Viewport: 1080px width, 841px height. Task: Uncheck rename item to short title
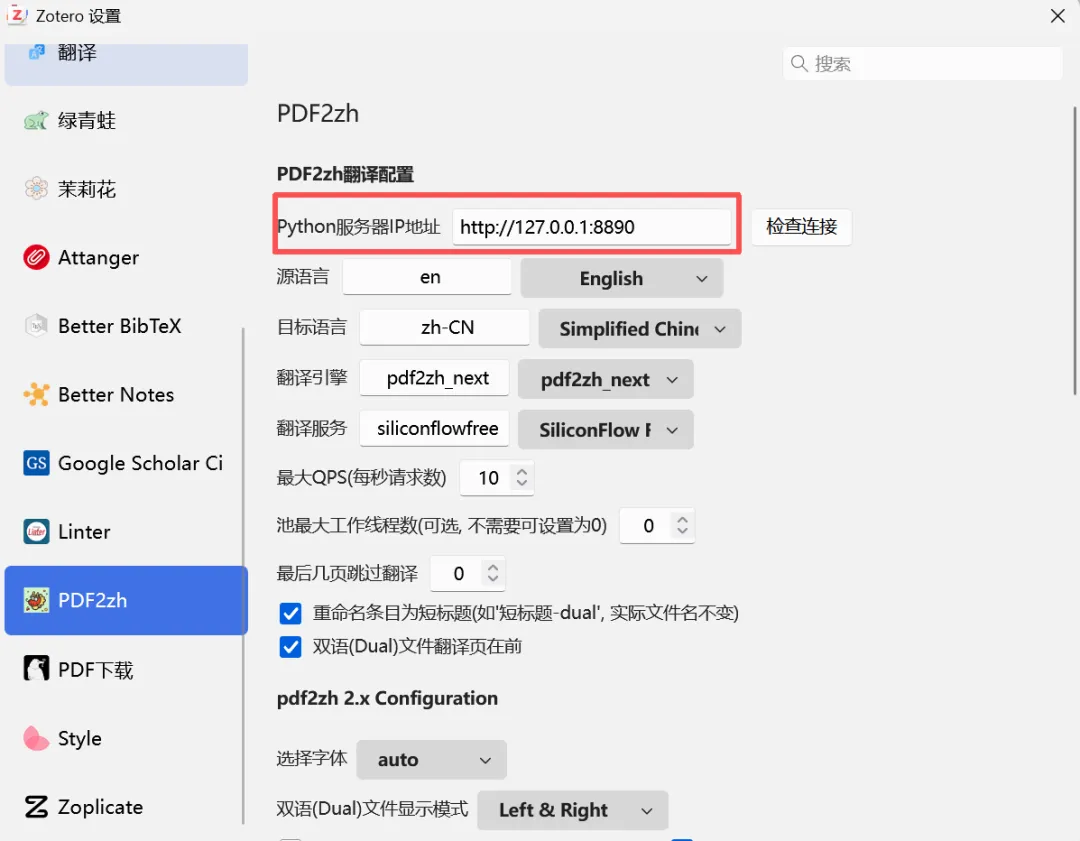(x=291, y=613)
